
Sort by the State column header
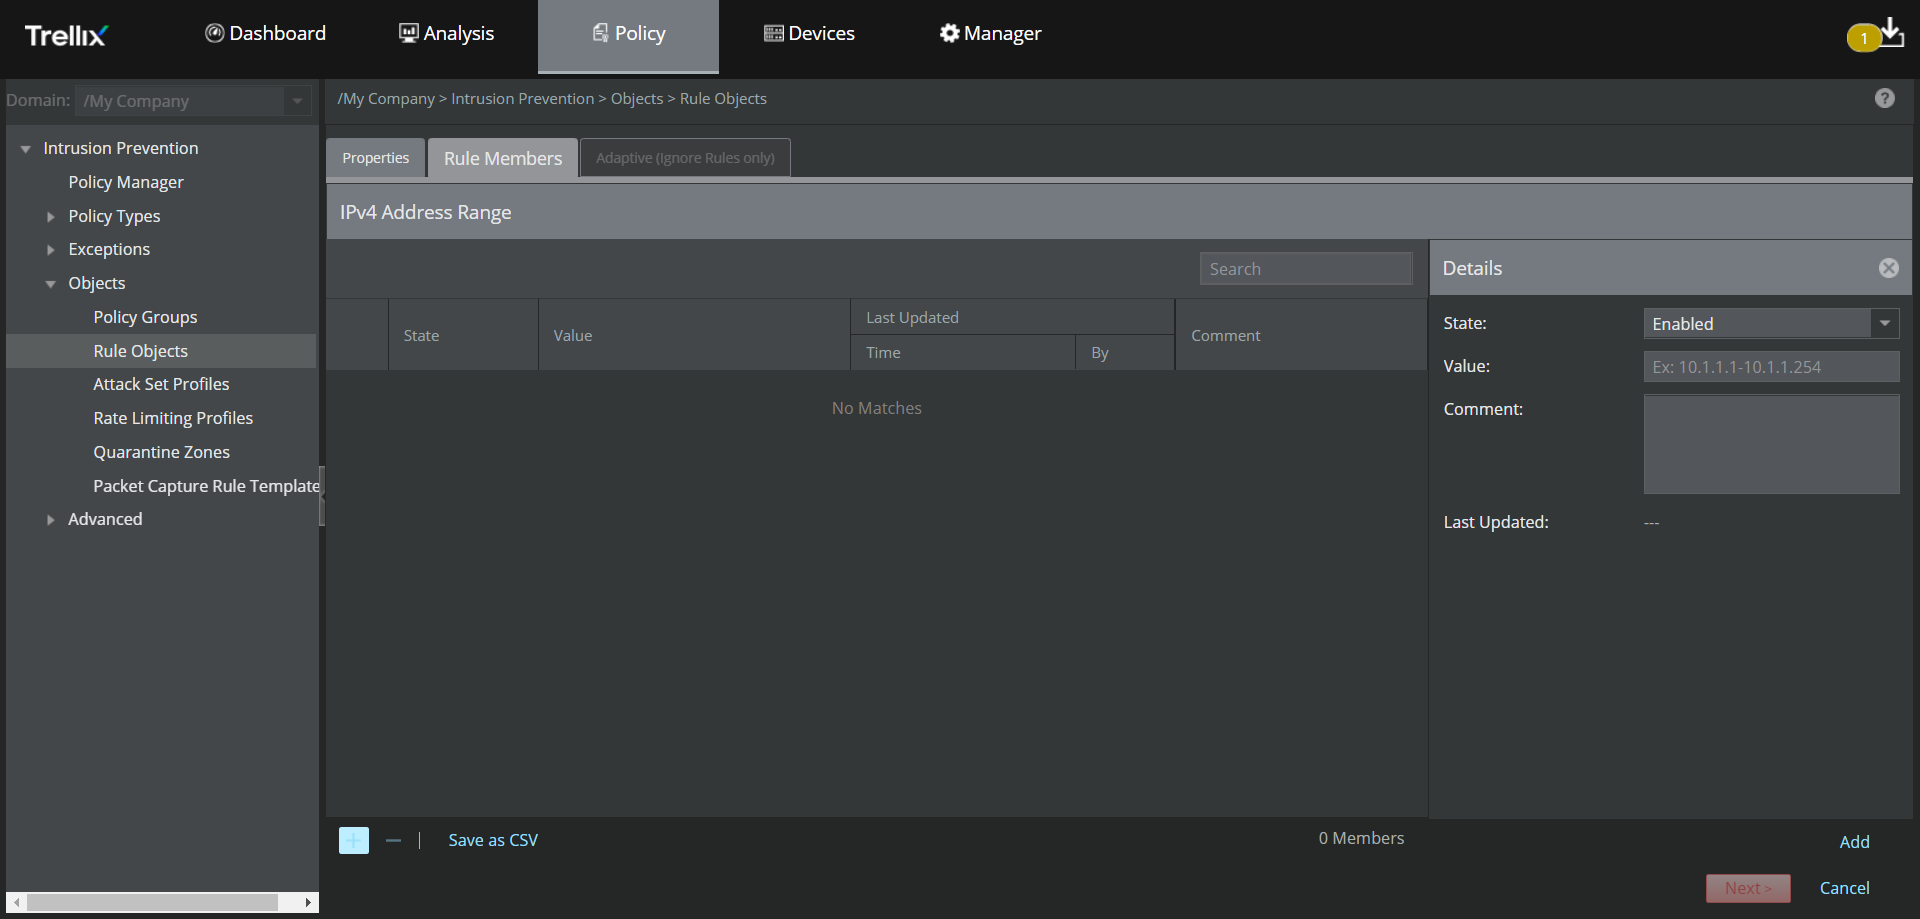[463, 335]
